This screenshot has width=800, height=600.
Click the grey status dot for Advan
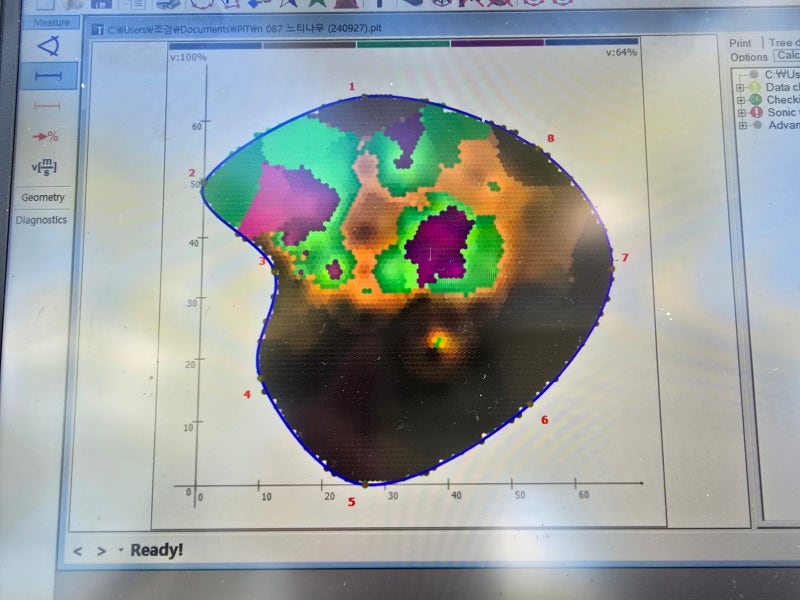[758, 125]
